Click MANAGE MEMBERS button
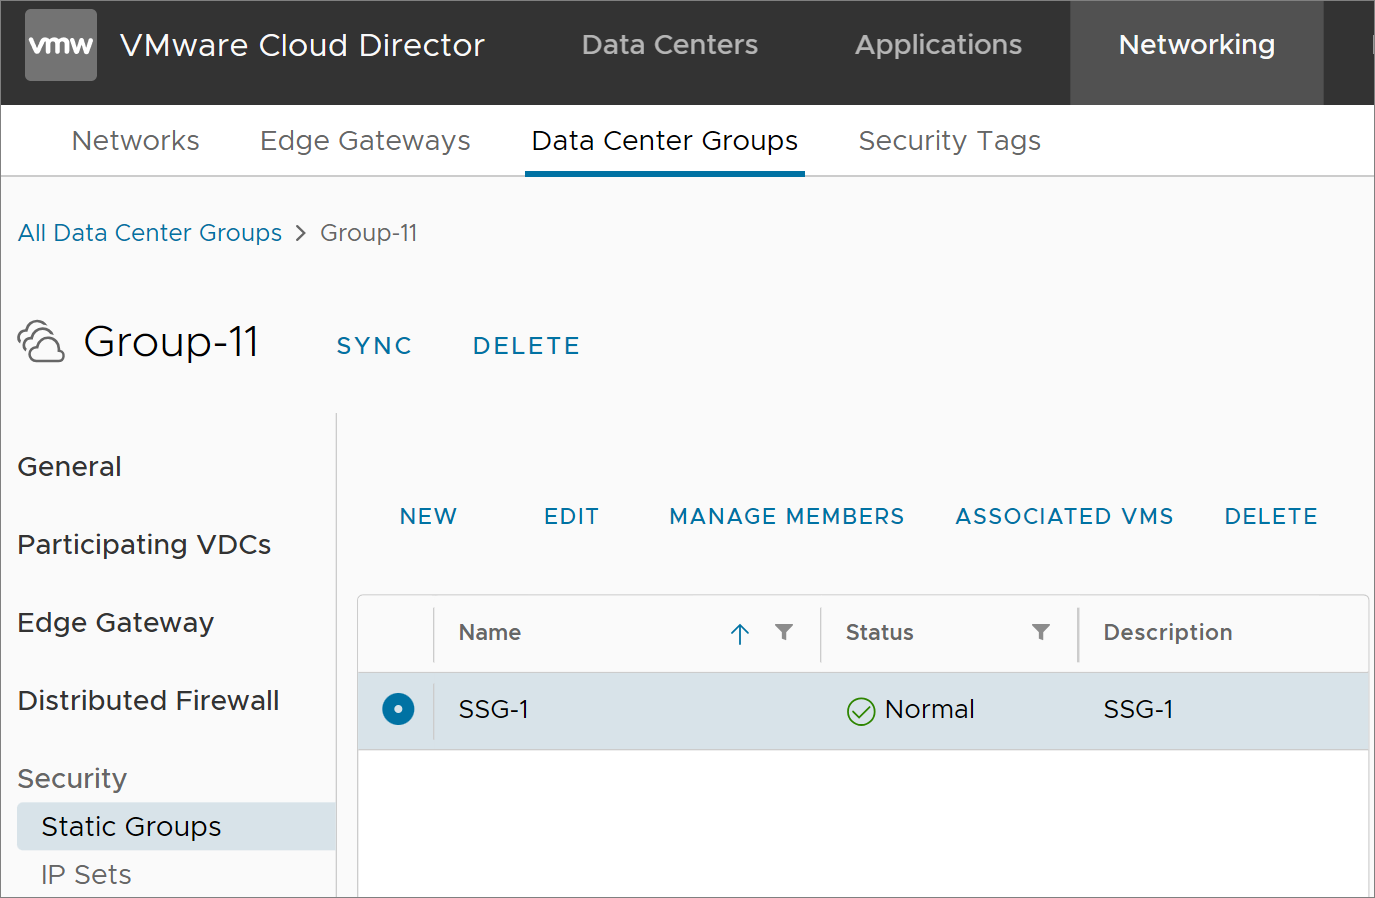Viewport: 1375px width, 898px height. 787,517
